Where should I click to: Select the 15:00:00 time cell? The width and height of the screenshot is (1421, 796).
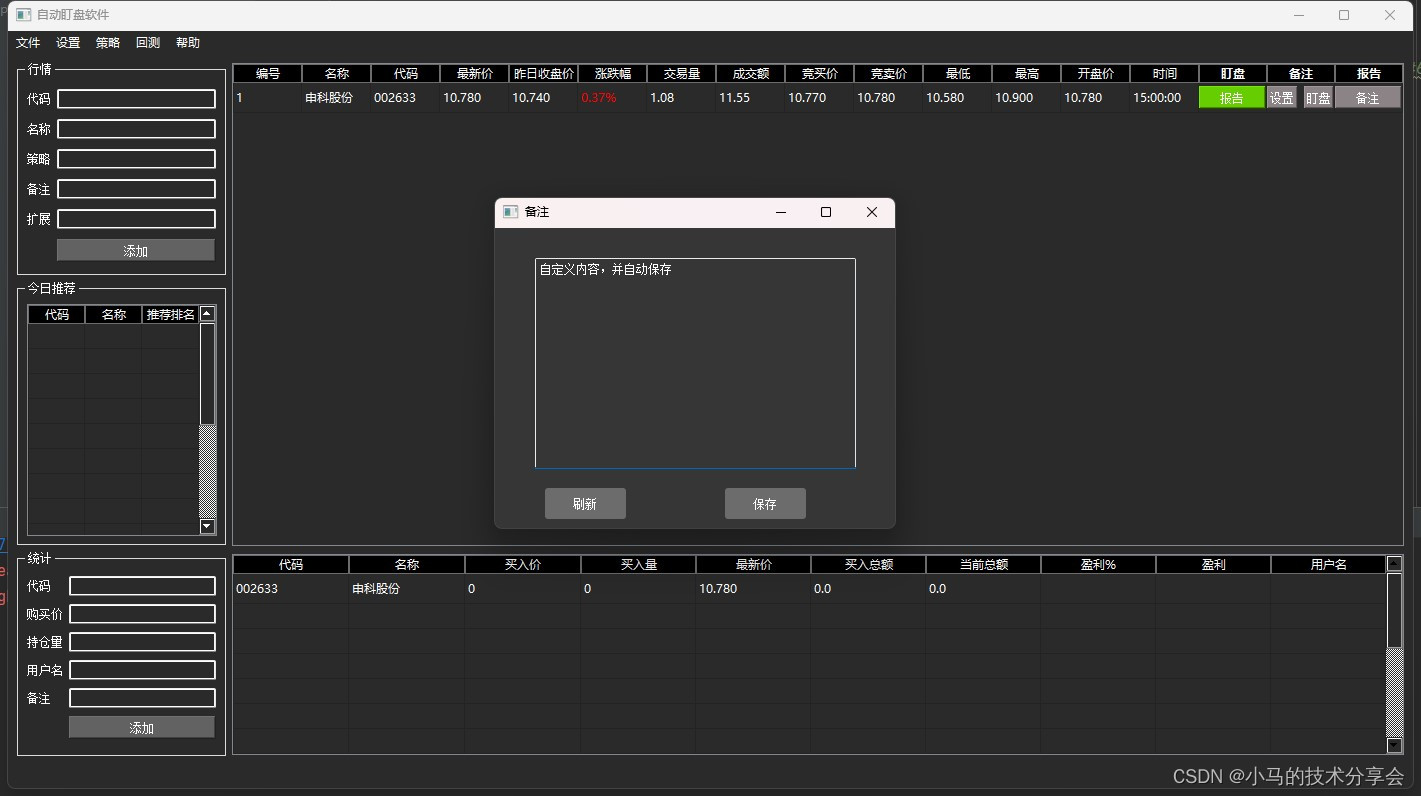[x=1165, y=98]
